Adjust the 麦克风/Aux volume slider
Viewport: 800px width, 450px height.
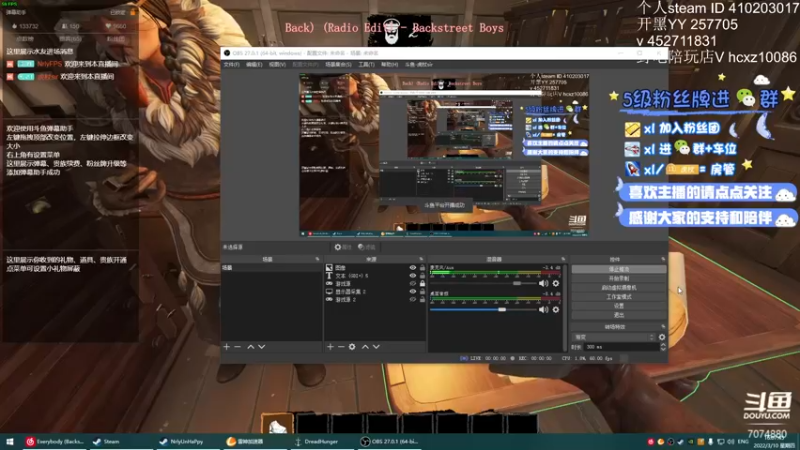[482, 283]
